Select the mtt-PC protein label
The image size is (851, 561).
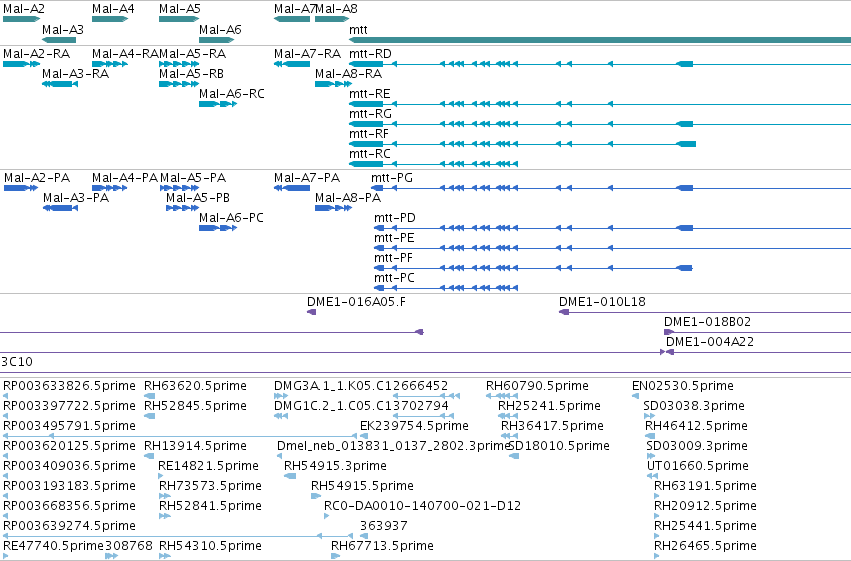394,278
